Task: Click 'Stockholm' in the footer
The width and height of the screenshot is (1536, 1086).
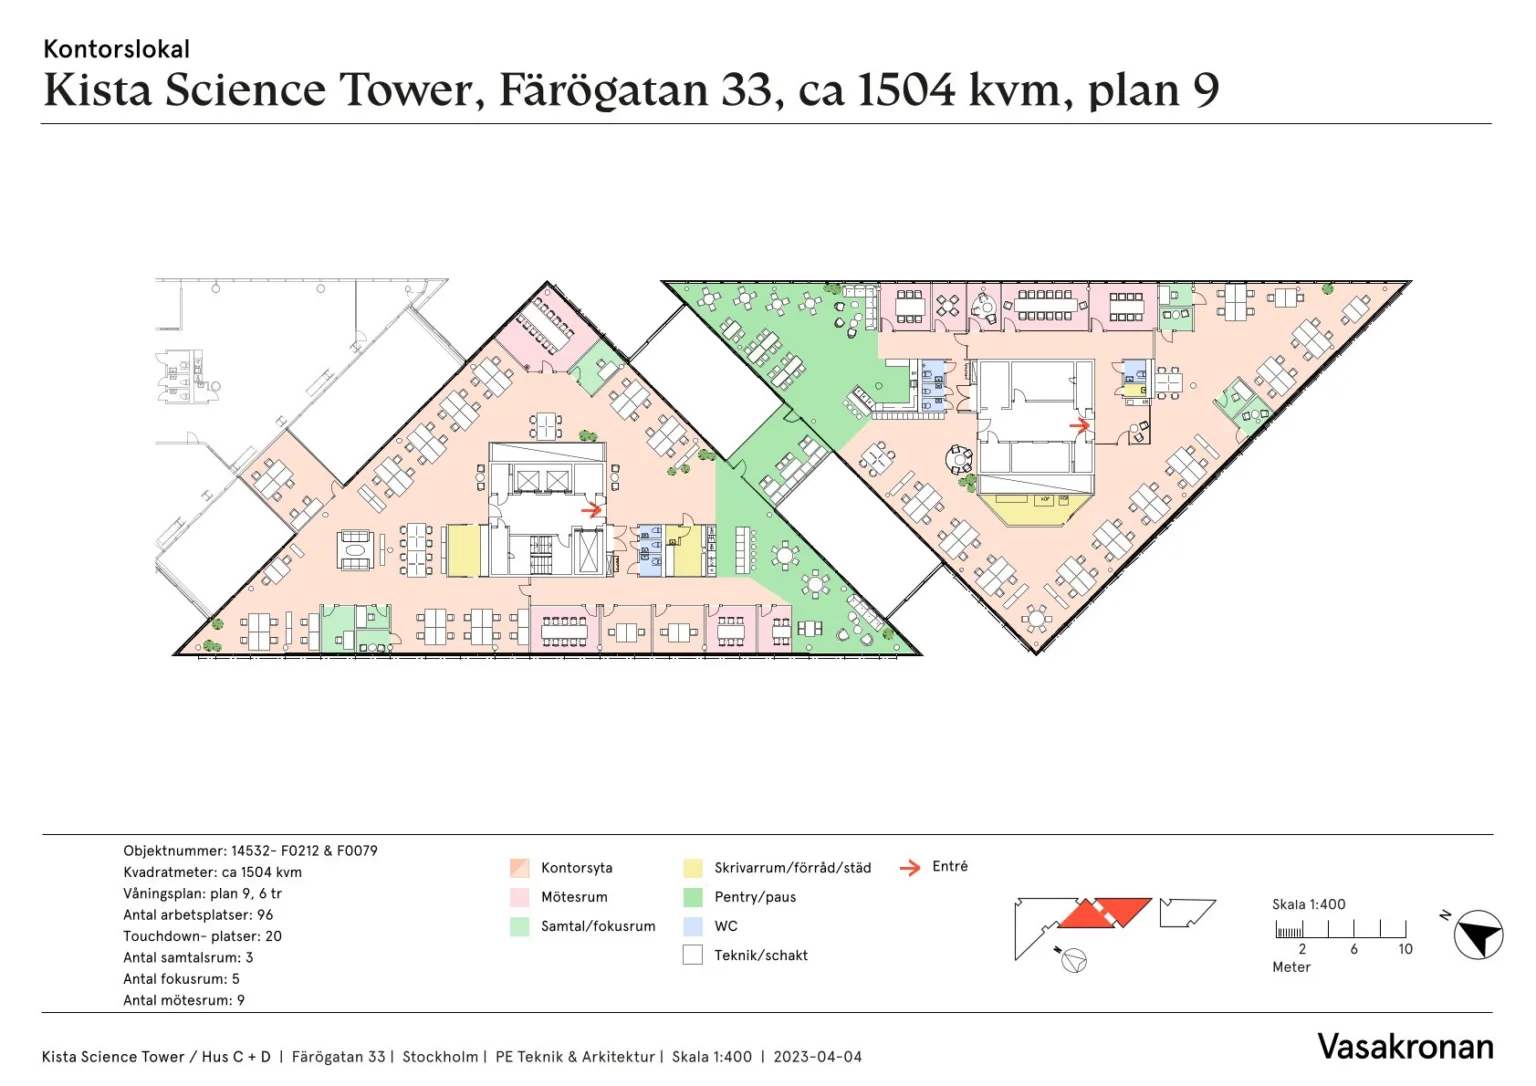Action: tap(440, 1057)
